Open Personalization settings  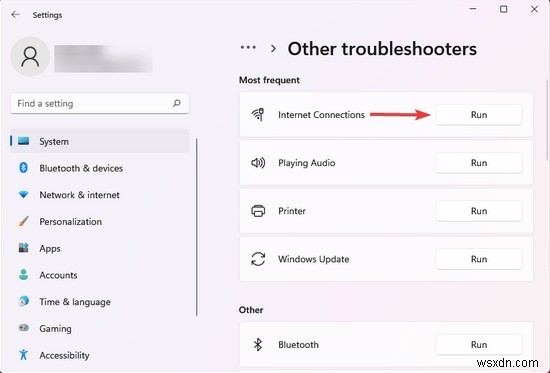(x=100, y=221)
